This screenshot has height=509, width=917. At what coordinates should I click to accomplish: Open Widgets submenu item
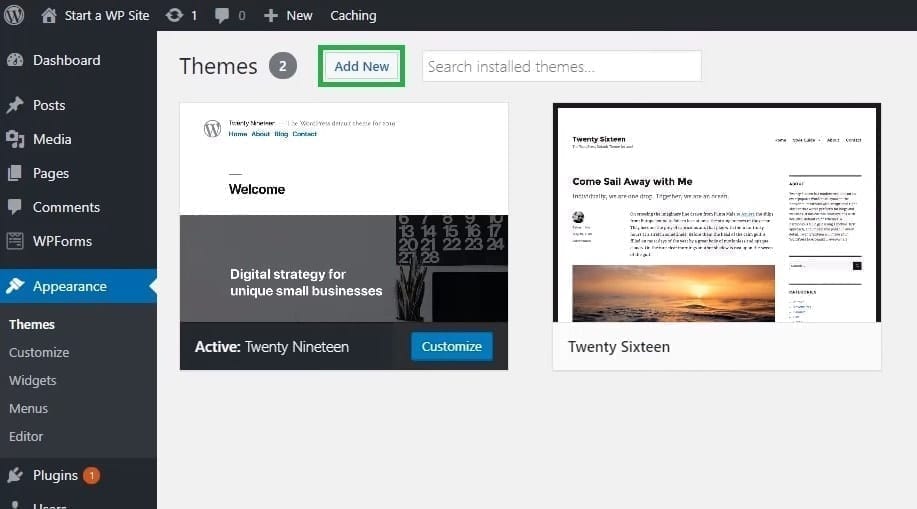tap(33, 380)
